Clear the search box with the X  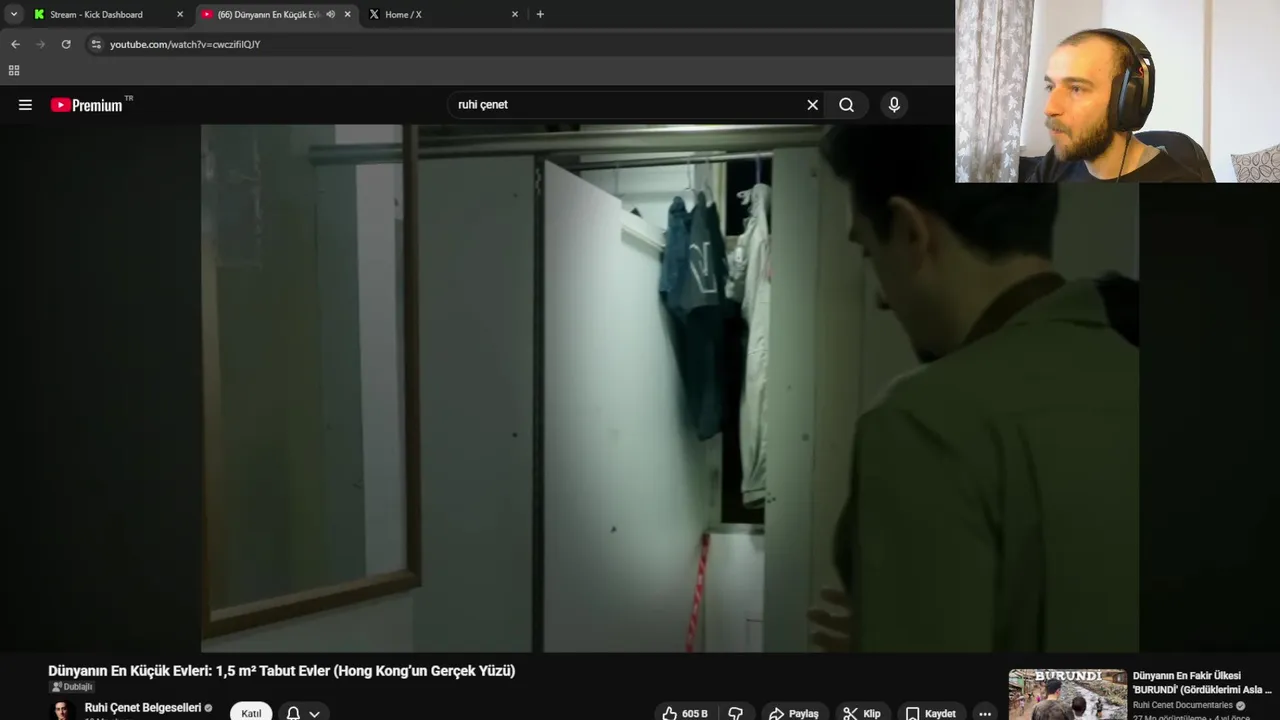tap(812, 105)
